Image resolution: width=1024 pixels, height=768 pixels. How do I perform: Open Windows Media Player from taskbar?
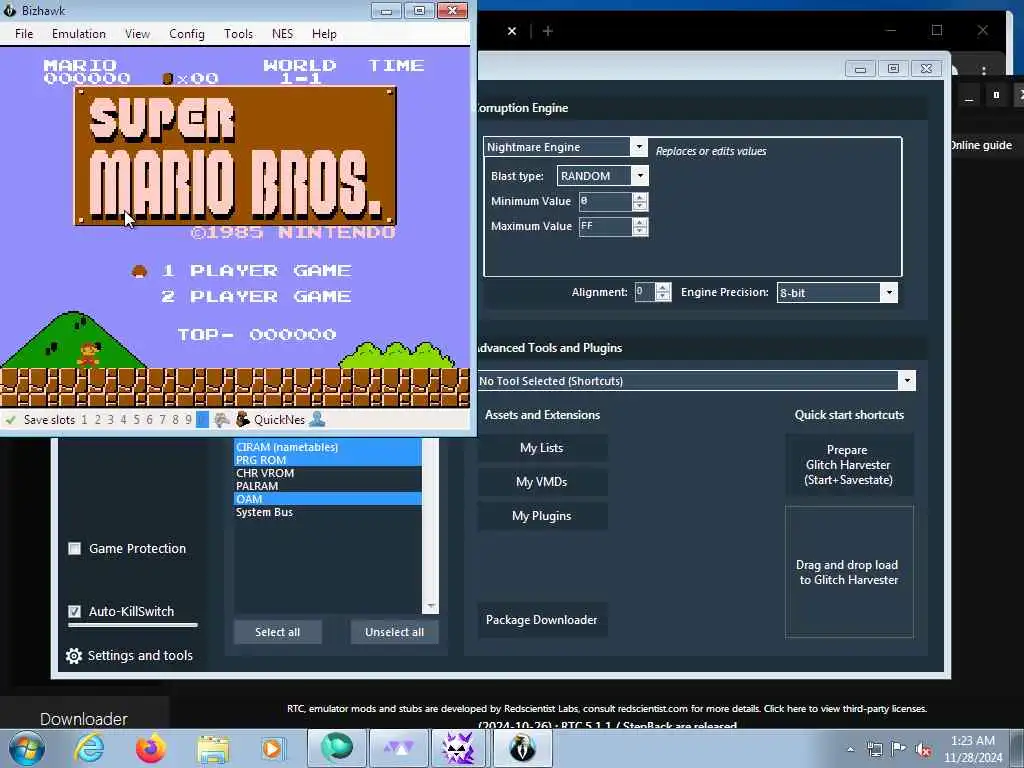(x=272, y=748)
